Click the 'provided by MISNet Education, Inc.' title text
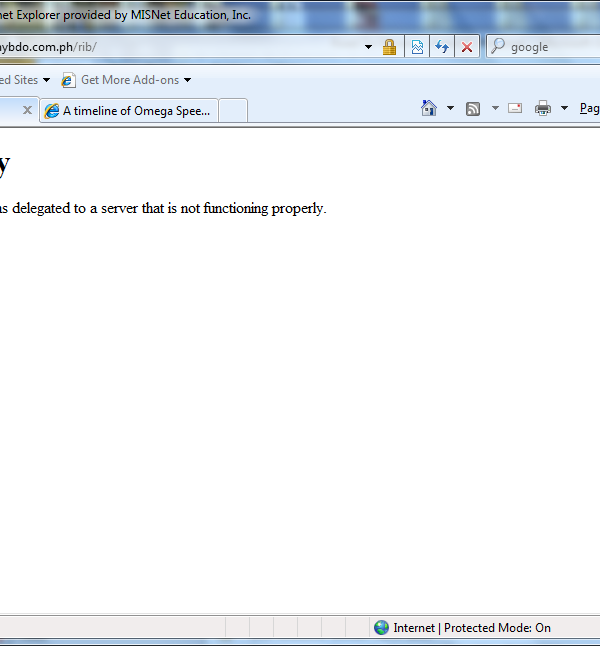The height and width of the screenshot is (646, 600). click(157, 15)
